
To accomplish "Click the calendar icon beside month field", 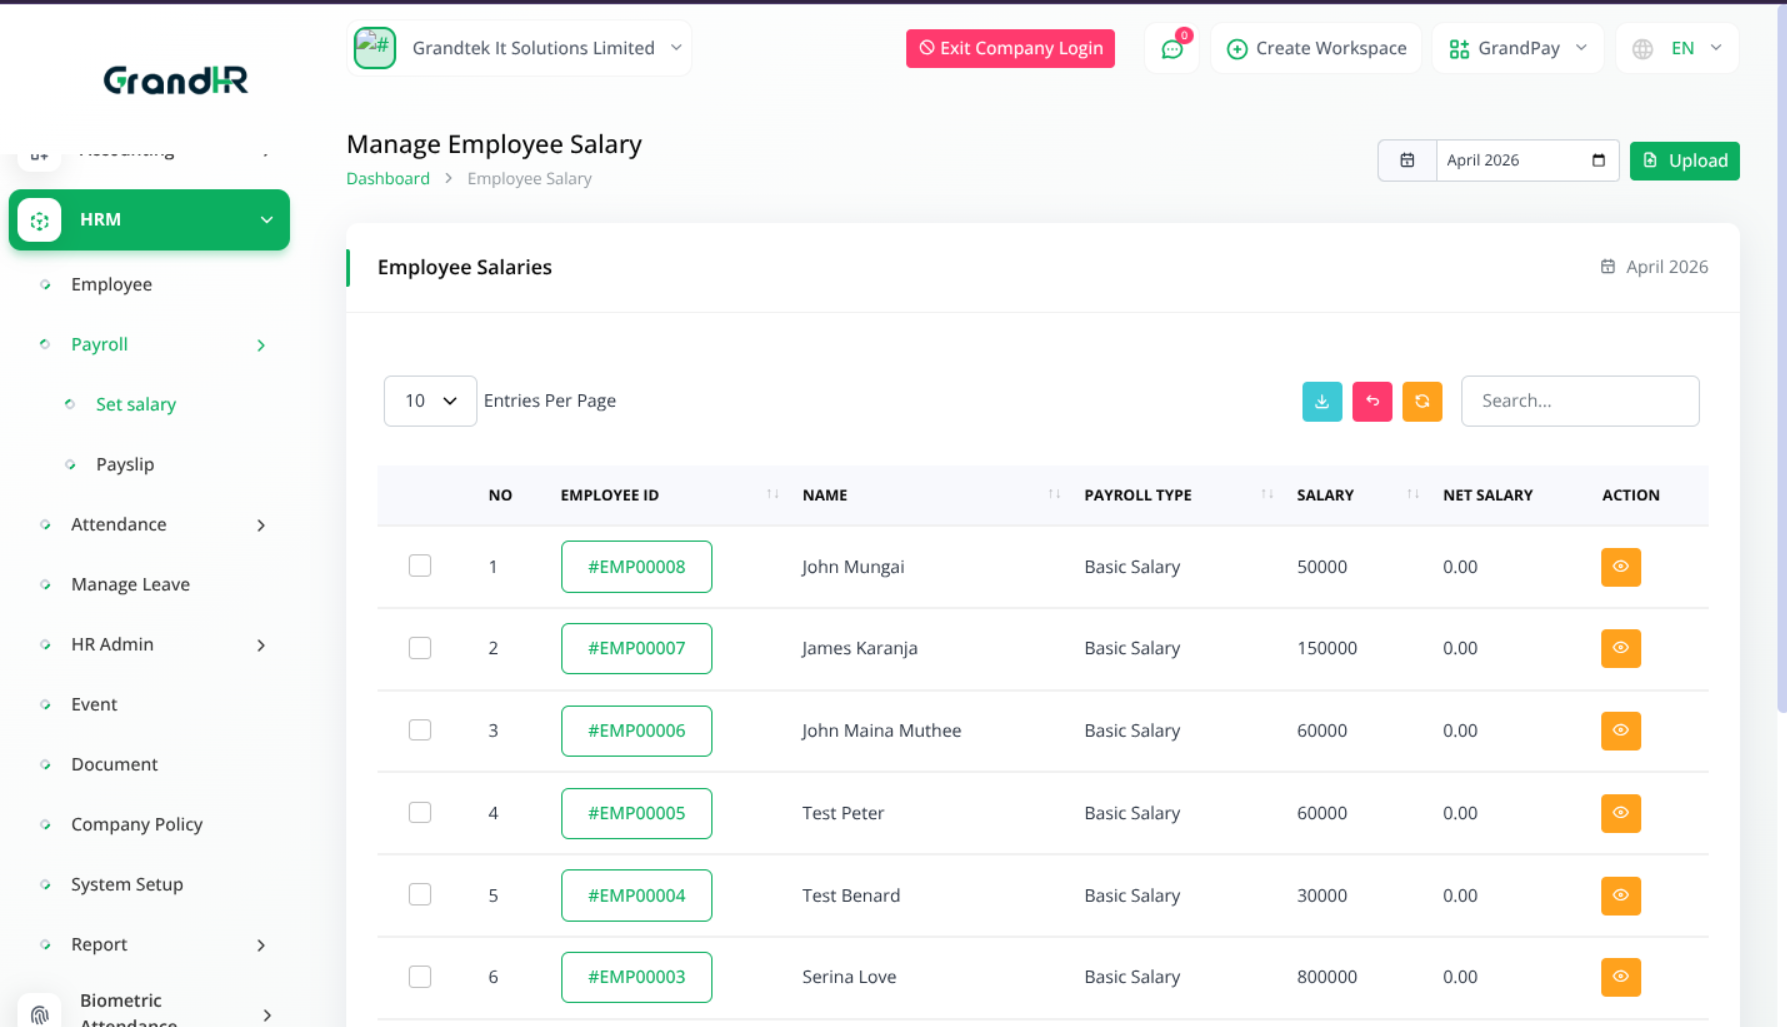I will (x=1406, y=161).
